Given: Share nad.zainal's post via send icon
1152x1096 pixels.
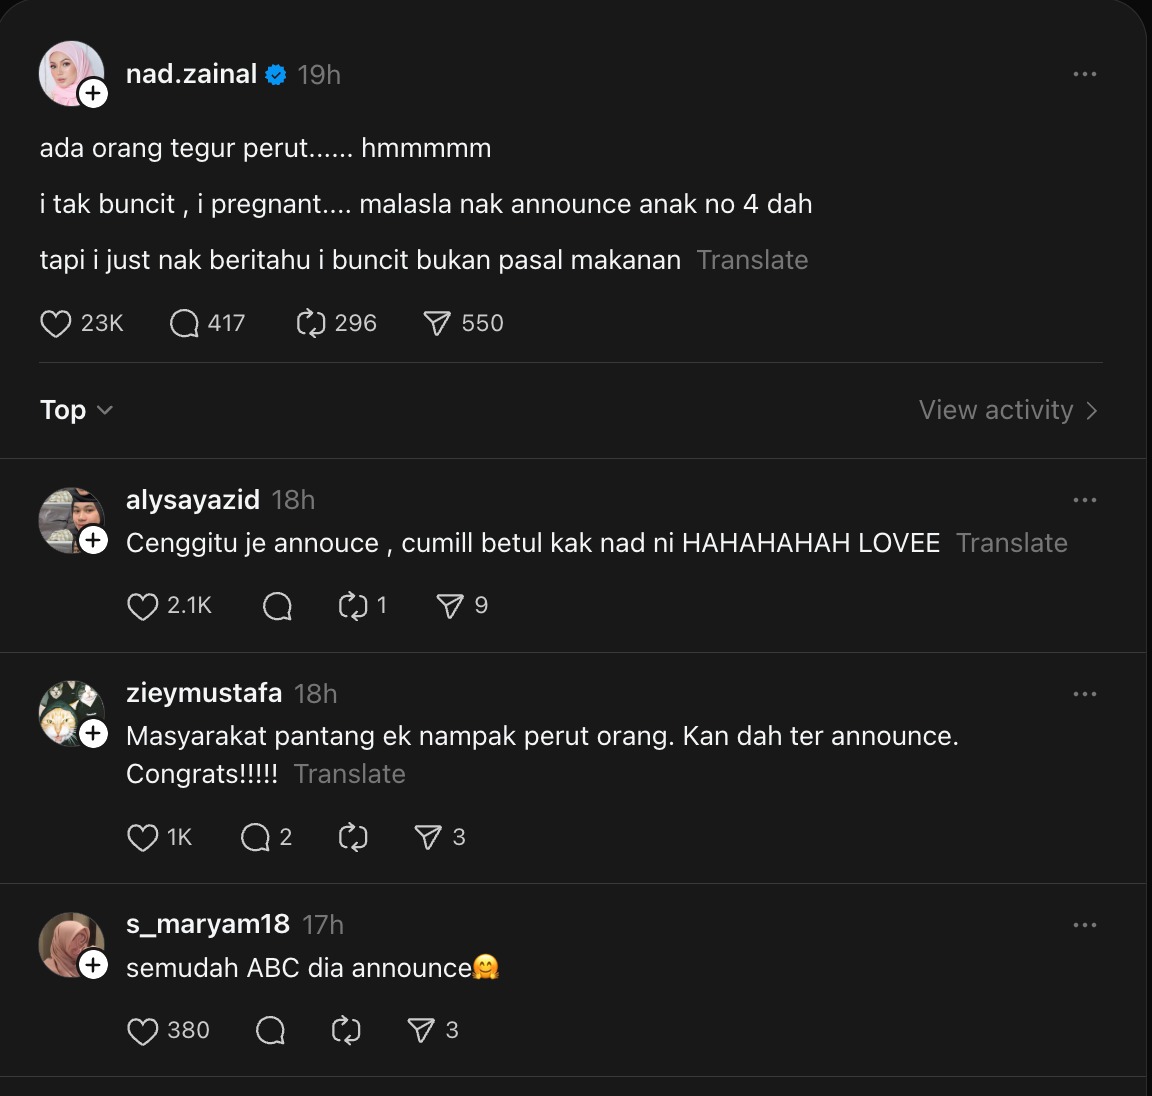Looking at the screenshot, I should (x=437, y=323).
